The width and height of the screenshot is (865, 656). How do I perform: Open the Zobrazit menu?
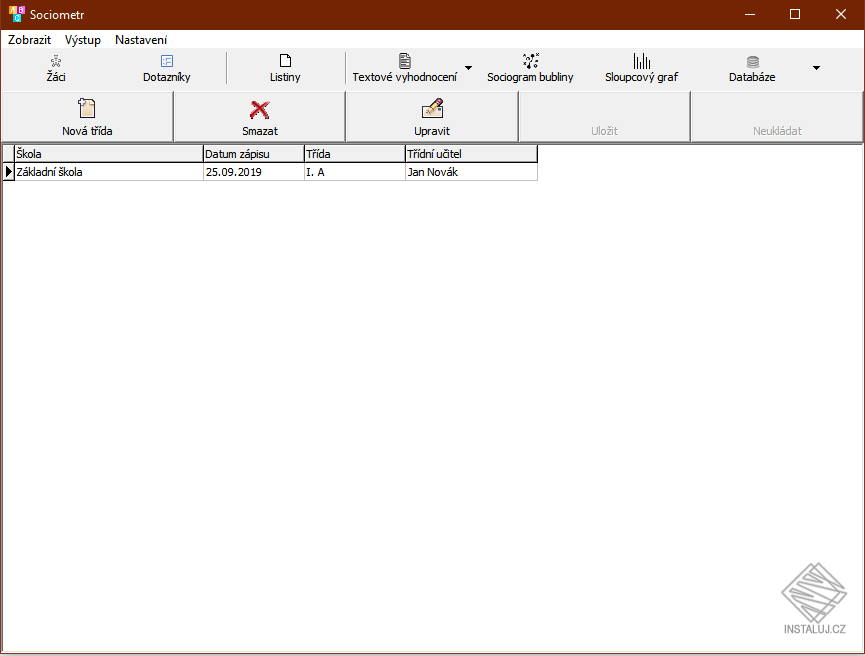pyautogui.click(x=29, y=40)
